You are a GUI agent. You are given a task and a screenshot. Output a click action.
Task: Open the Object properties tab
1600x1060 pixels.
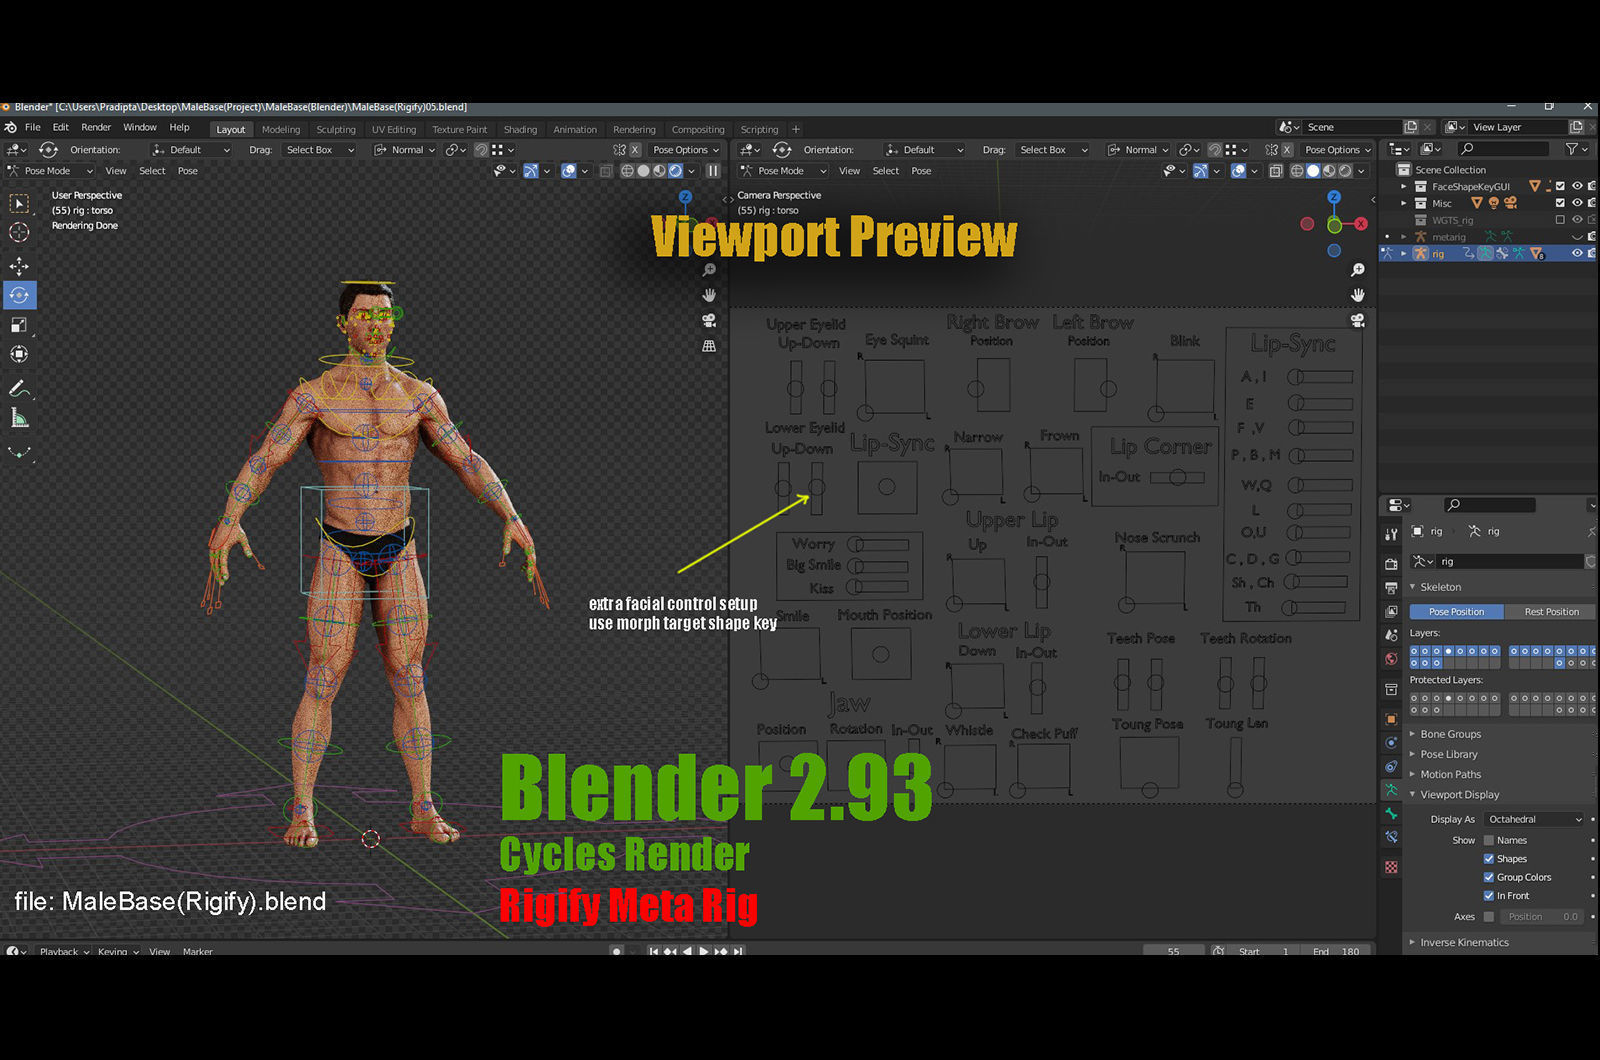[x=1391, y=719]
